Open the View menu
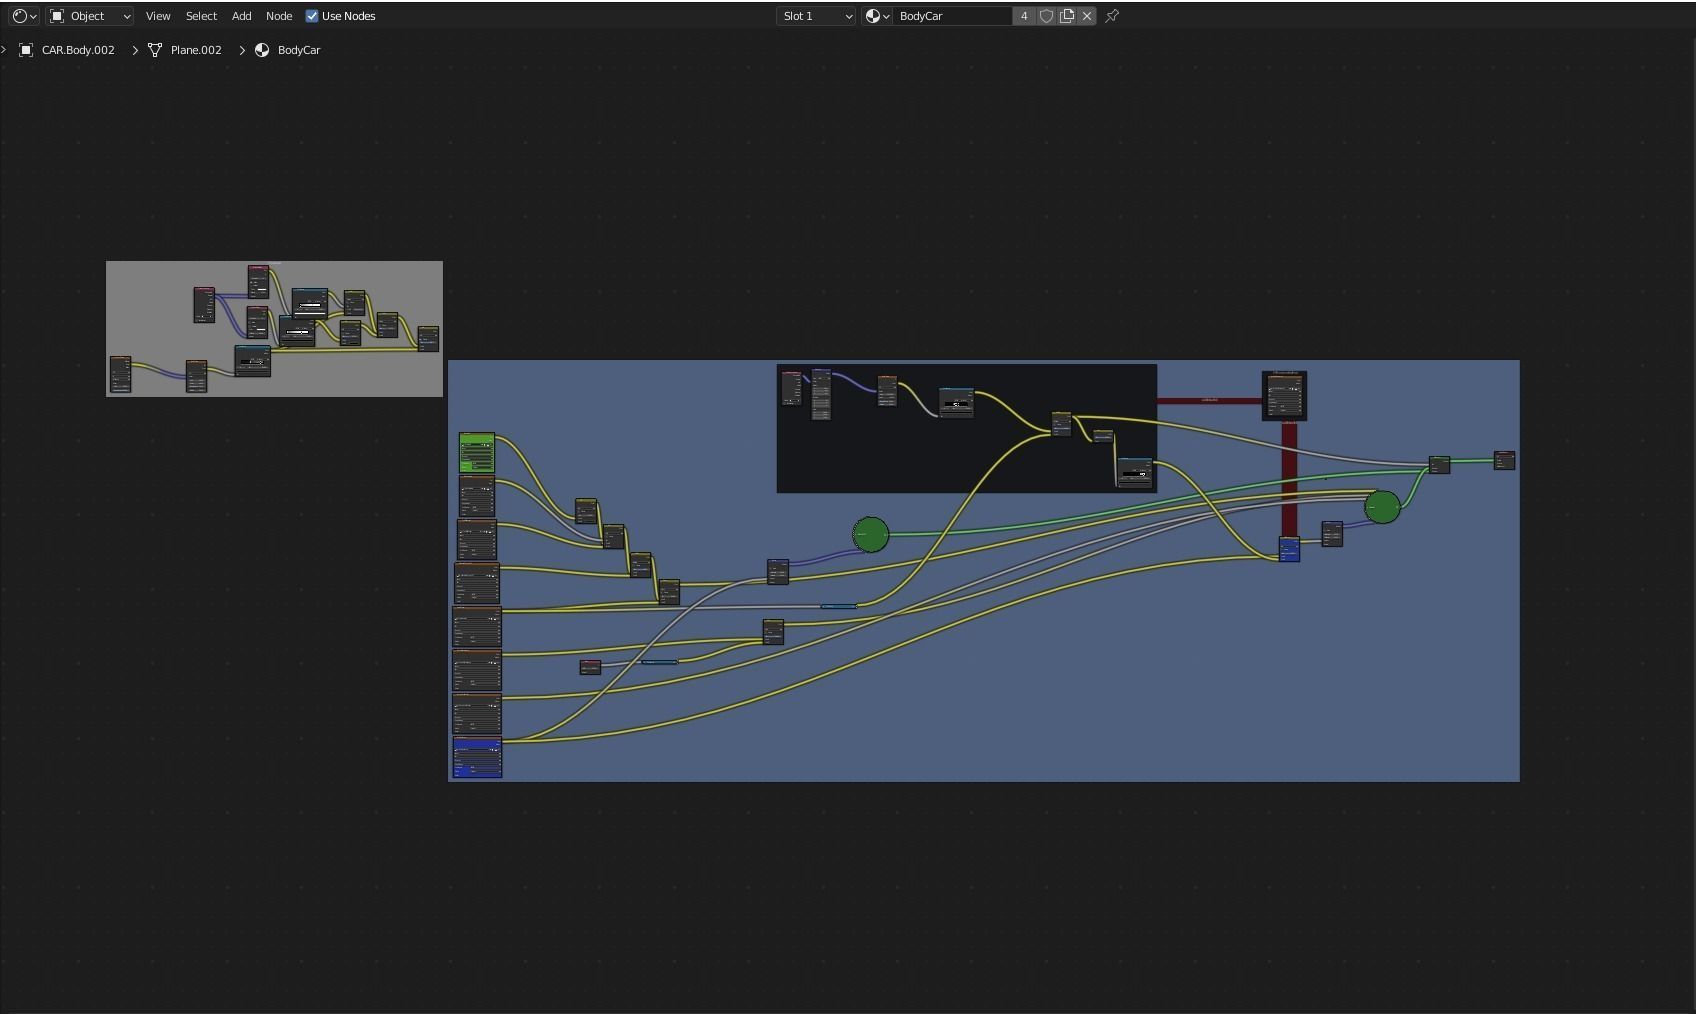The height and width of the screenshot is (1014, 1696). tap(158, 16)
